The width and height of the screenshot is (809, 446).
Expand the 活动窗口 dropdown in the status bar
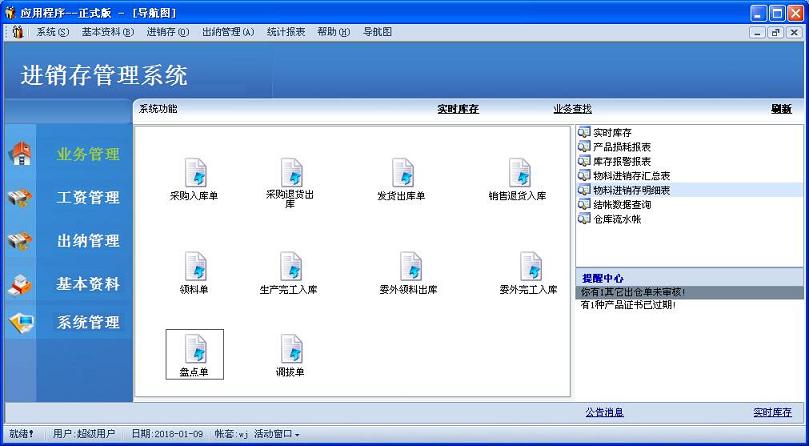(277, 434)
